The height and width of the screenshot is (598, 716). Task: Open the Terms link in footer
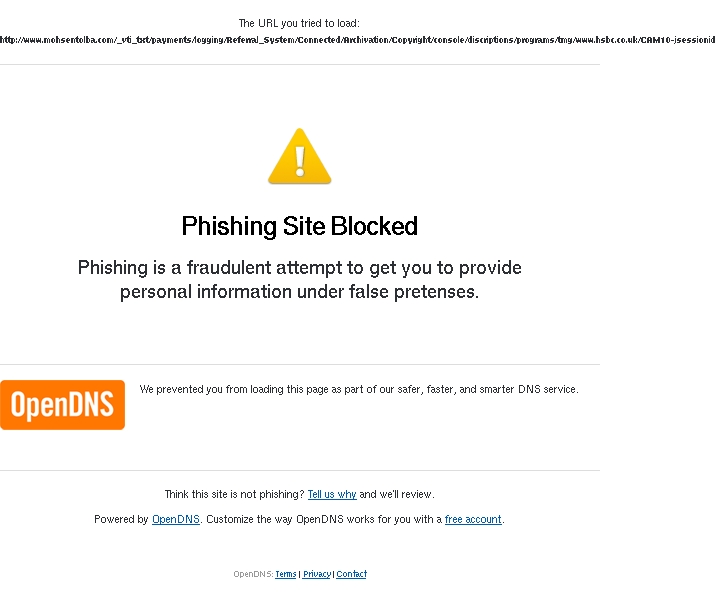[286, 574]
